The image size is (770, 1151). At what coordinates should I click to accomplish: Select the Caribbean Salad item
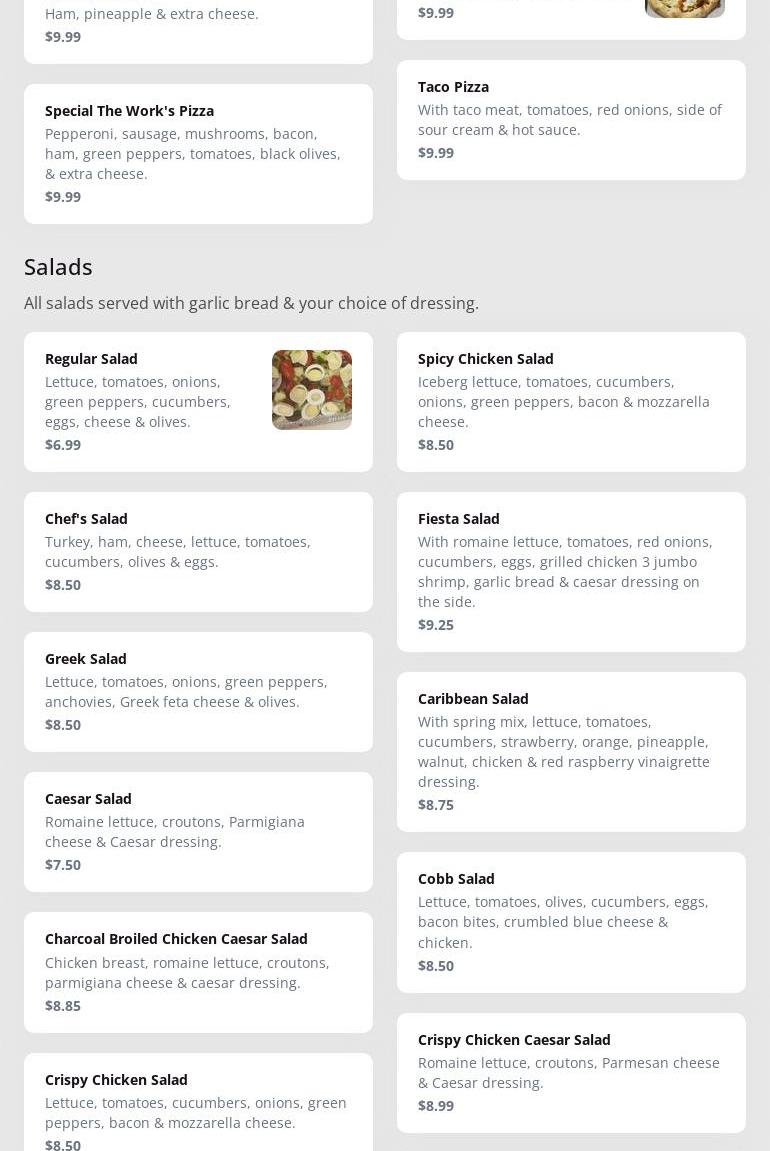point(570,751)
